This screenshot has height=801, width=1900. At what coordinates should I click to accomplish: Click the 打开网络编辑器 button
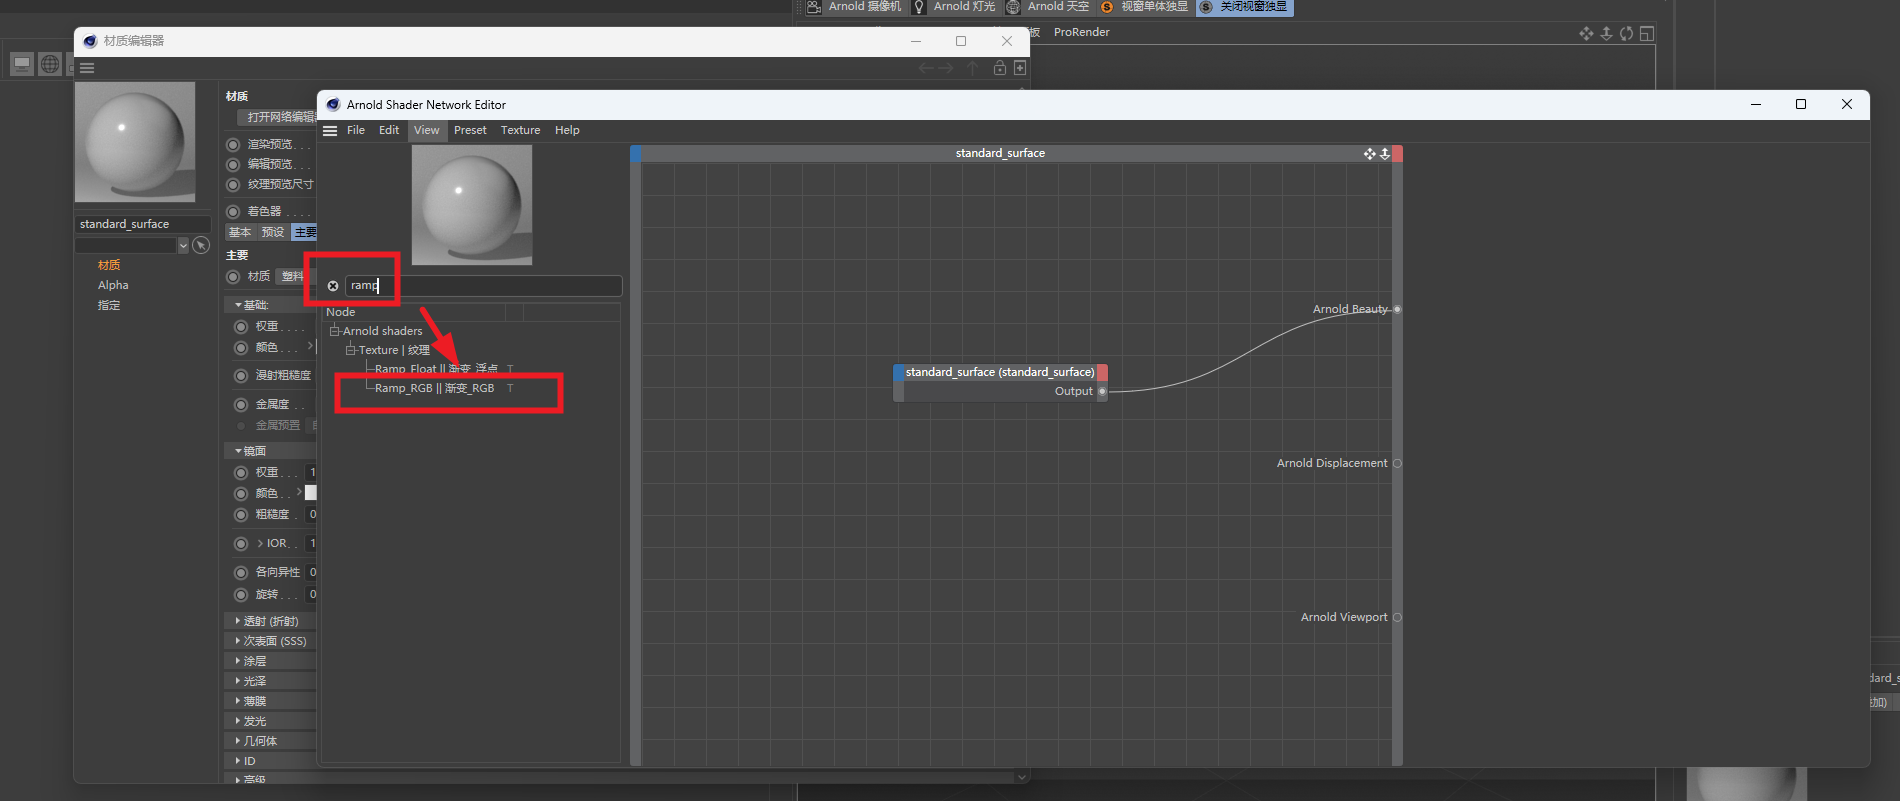[x=278, y=117]
